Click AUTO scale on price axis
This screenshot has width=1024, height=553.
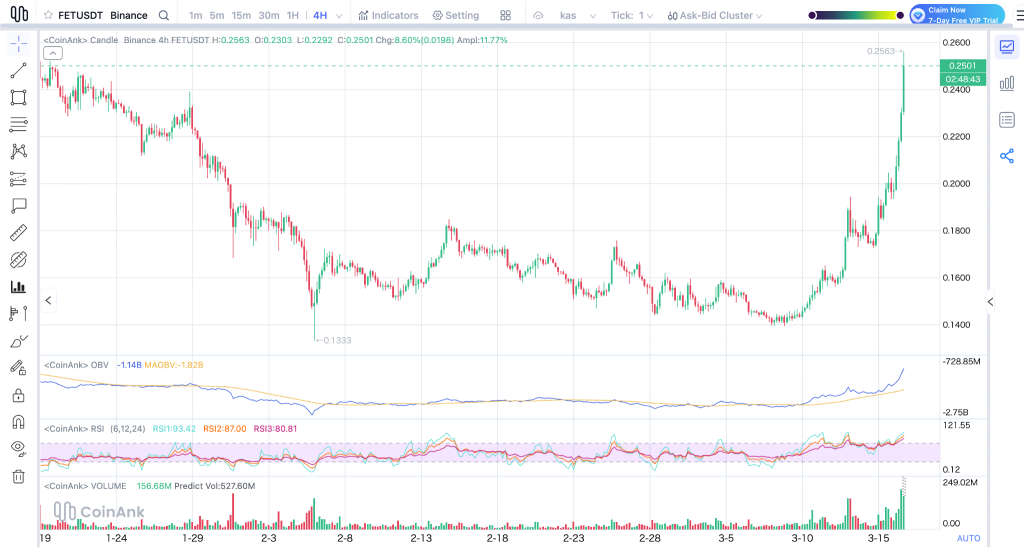(x=968, y=538)
